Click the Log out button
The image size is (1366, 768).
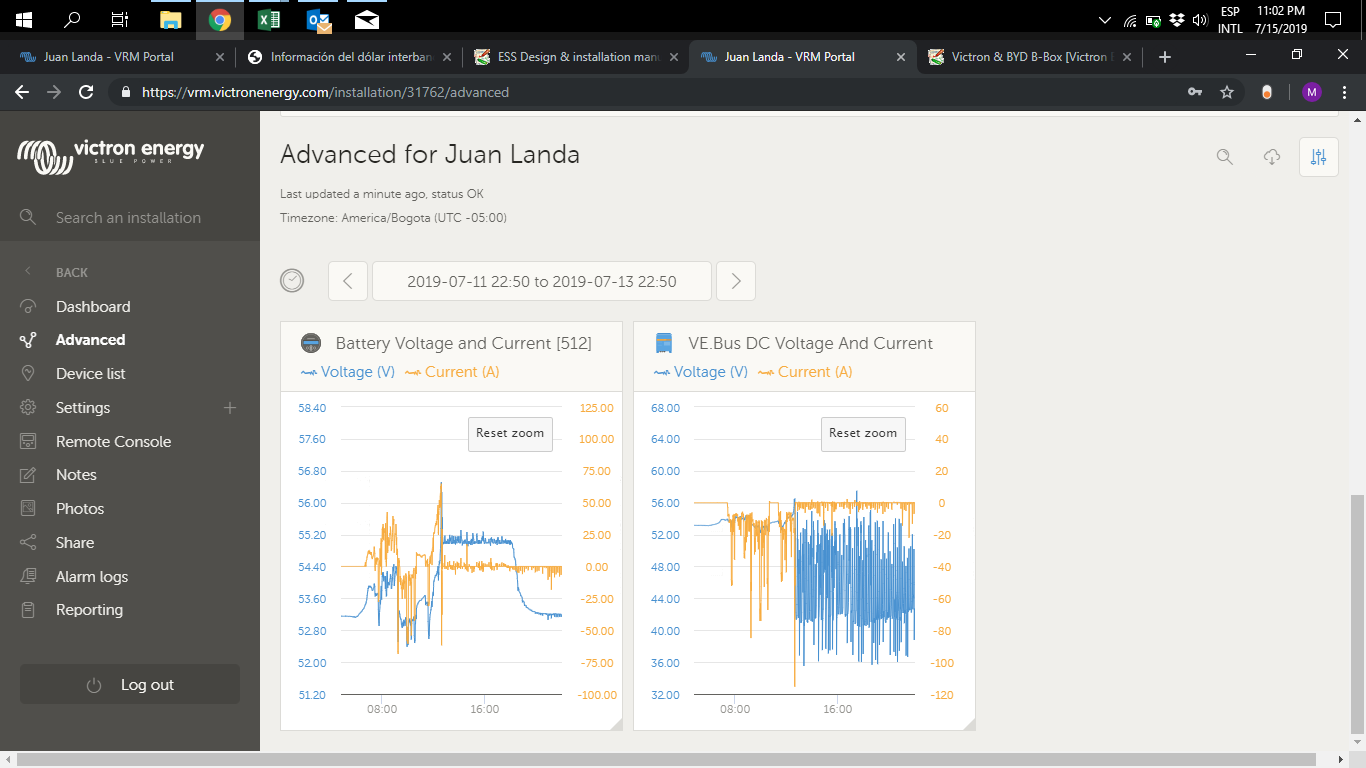tap(130, 685)
